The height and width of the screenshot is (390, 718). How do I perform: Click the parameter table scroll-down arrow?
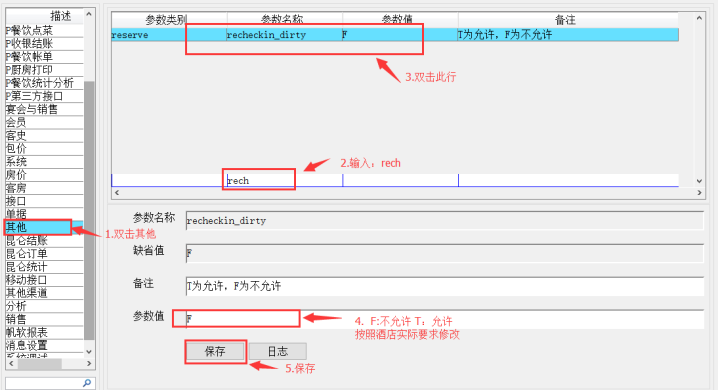699,181
